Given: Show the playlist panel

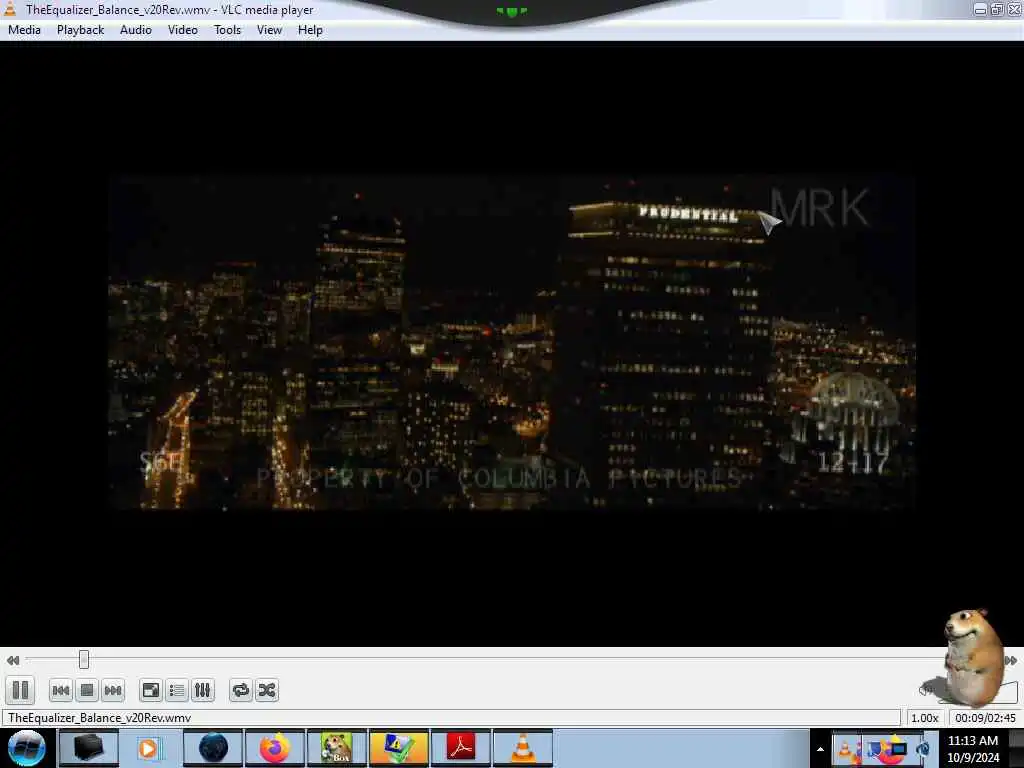Looking at the screenshot, I should (x=177, y=690).
